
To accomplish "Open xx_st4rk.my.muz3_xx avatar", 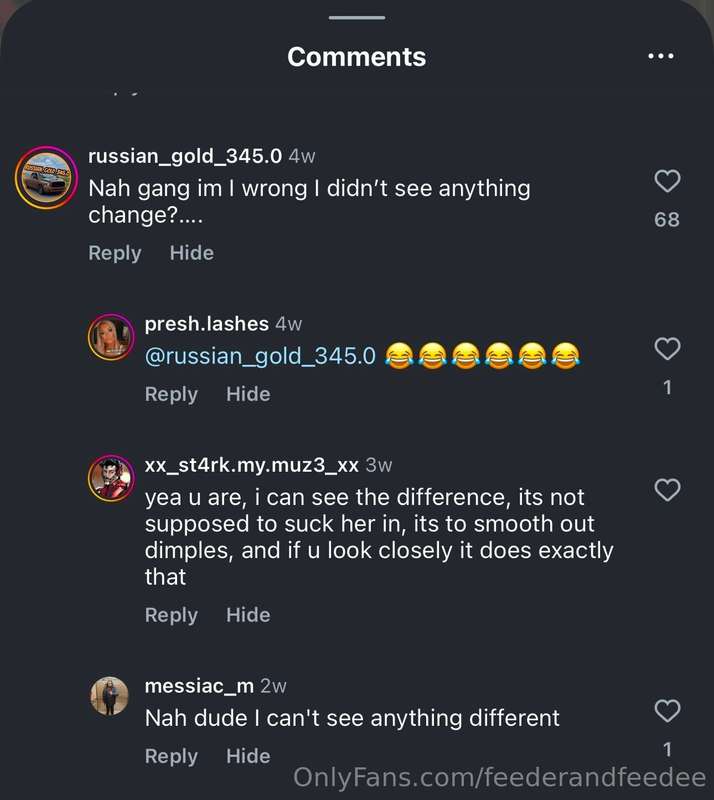I will point(111,479).
